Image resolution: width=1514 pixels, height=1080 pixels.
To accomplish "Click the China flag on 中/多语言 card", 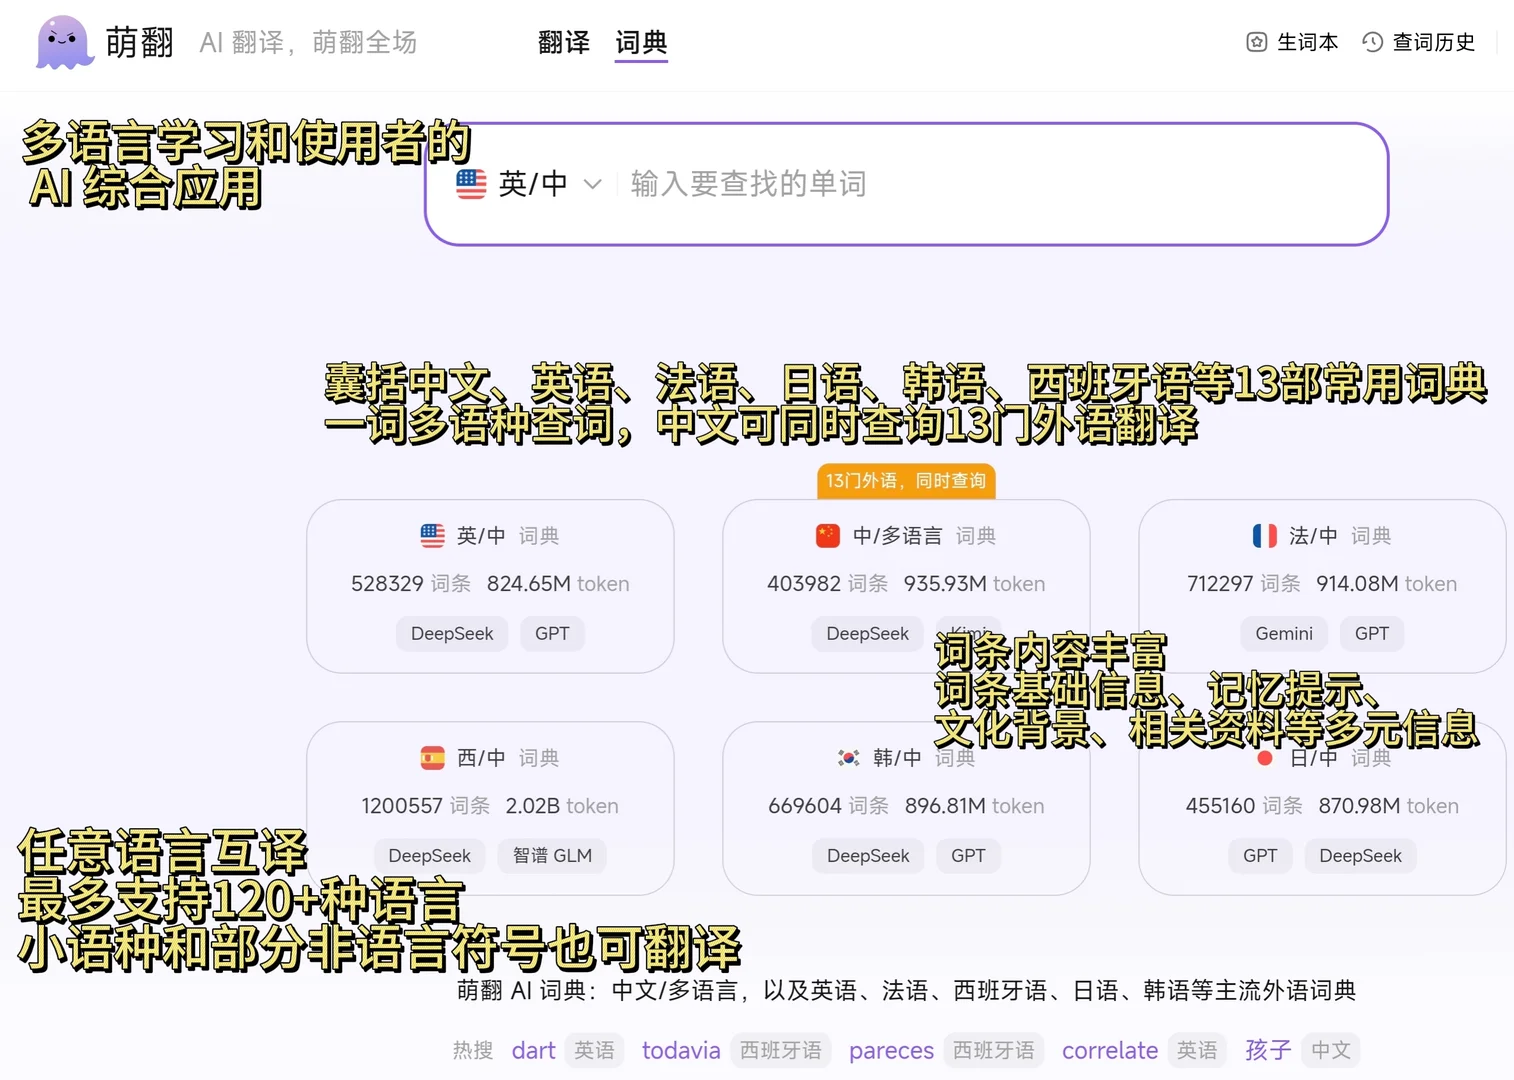I will [827, 535].
